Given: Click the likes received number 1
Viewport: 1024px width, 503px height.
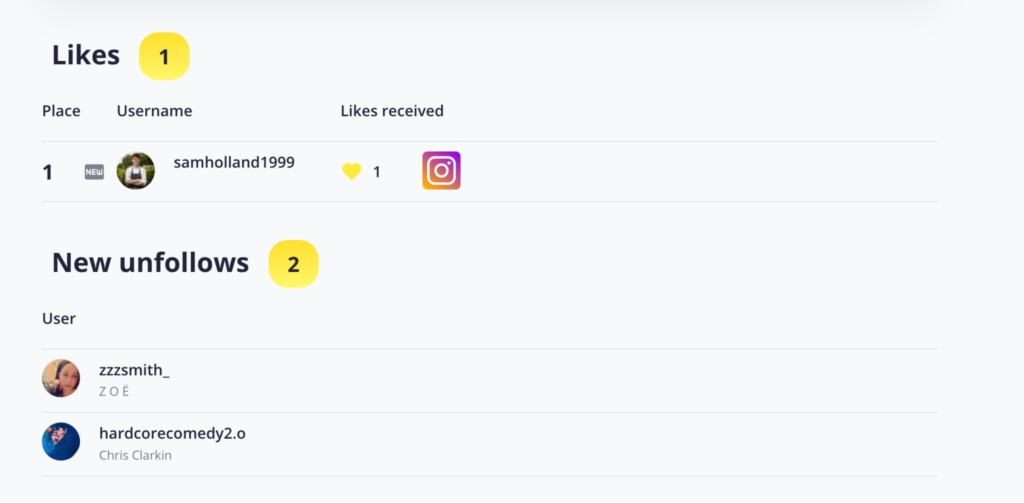Looking at the screenshot, I should click(377, 172).
